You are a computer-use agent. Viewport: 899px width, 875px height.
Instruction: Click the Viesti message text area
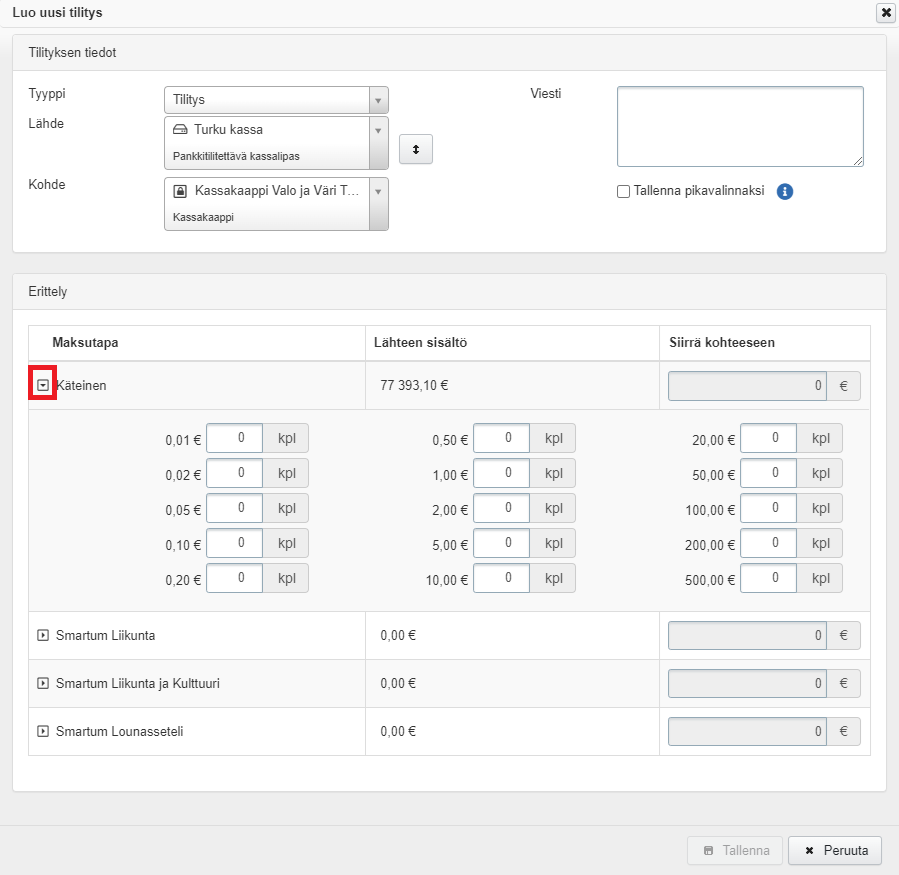740,126
